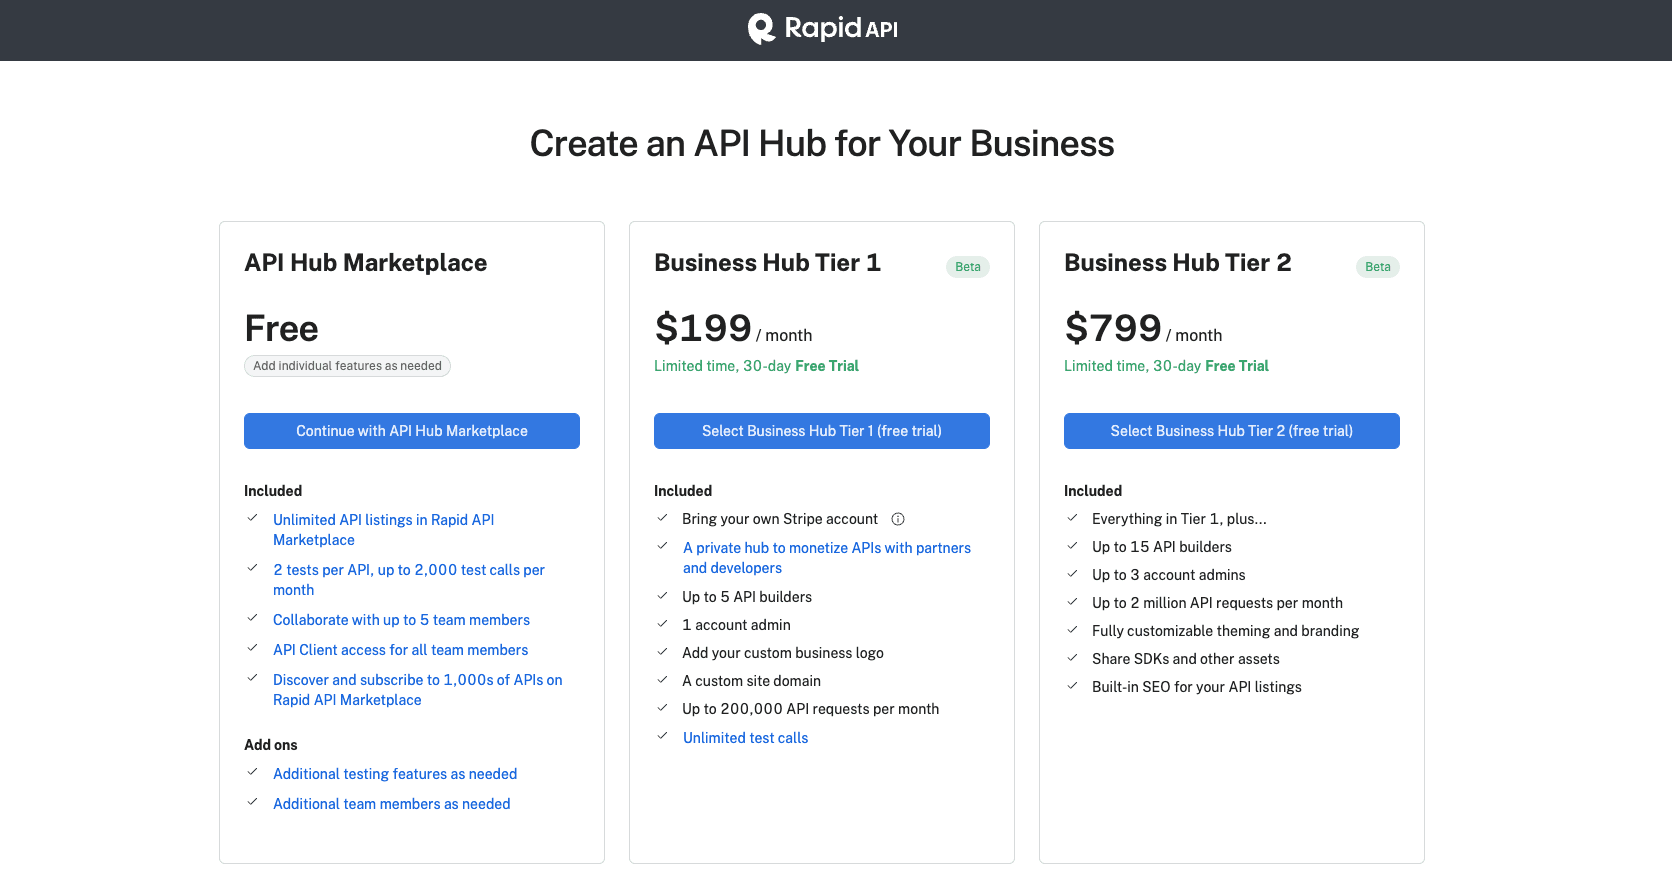Click the API Hub Marketplace heading
The width and height of the screenshot is (1672, 879).
(x=365, y=263)
